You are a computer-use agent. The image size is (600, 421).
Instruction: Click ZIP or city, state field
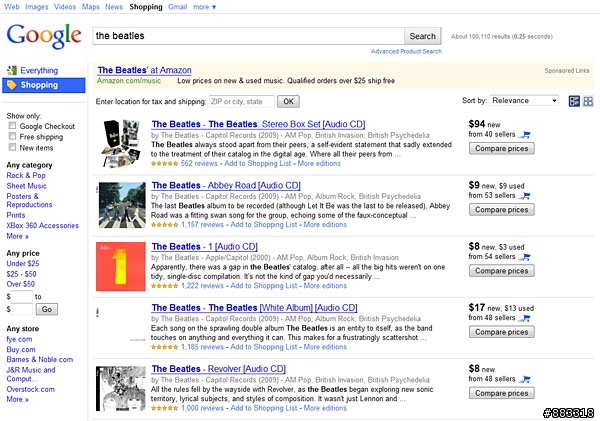[242, 101]
